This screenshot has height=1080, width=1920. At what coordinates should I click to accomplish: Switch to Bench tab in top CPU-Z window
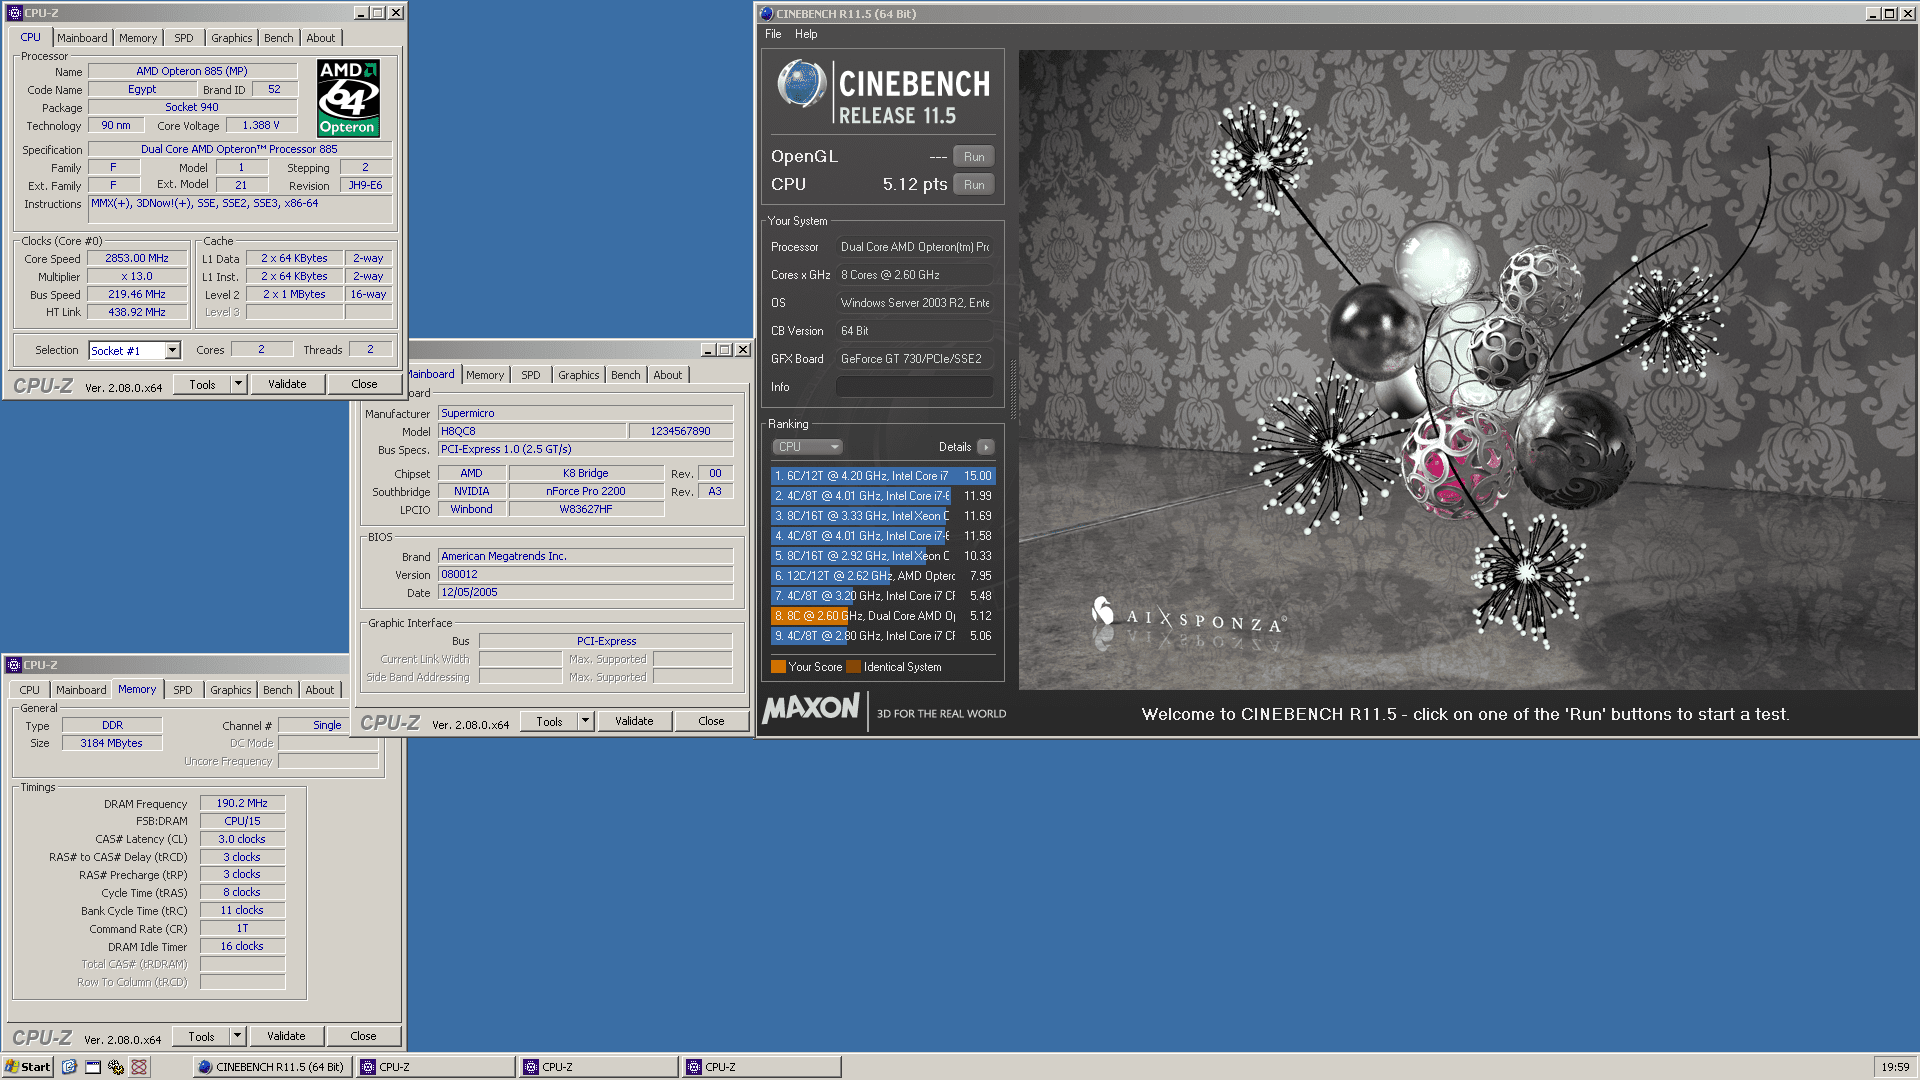tap(279, 38)
